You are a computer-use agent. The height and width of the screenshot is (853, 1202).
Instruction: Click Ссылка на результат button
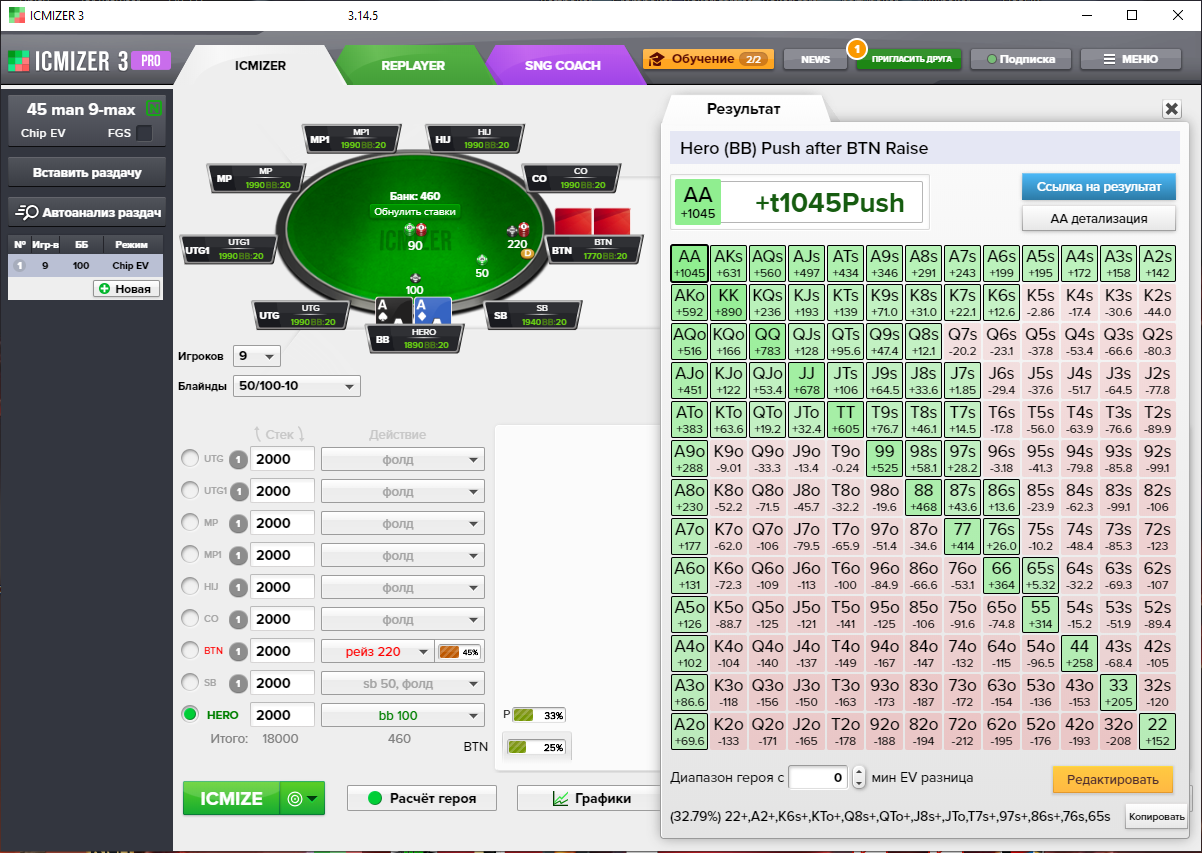pos(1098,187)
